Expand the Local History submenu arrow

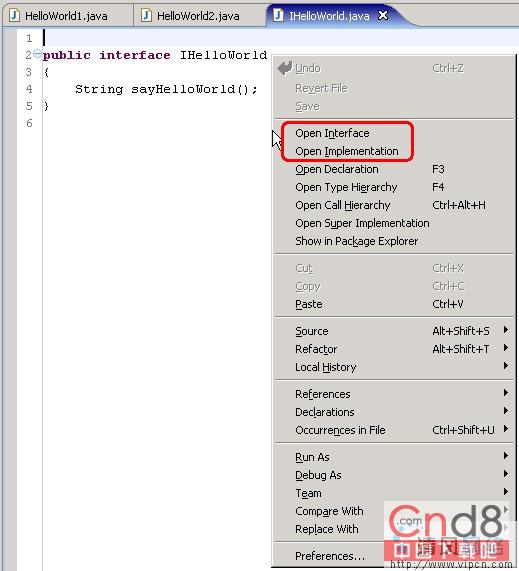click(506, 366)
